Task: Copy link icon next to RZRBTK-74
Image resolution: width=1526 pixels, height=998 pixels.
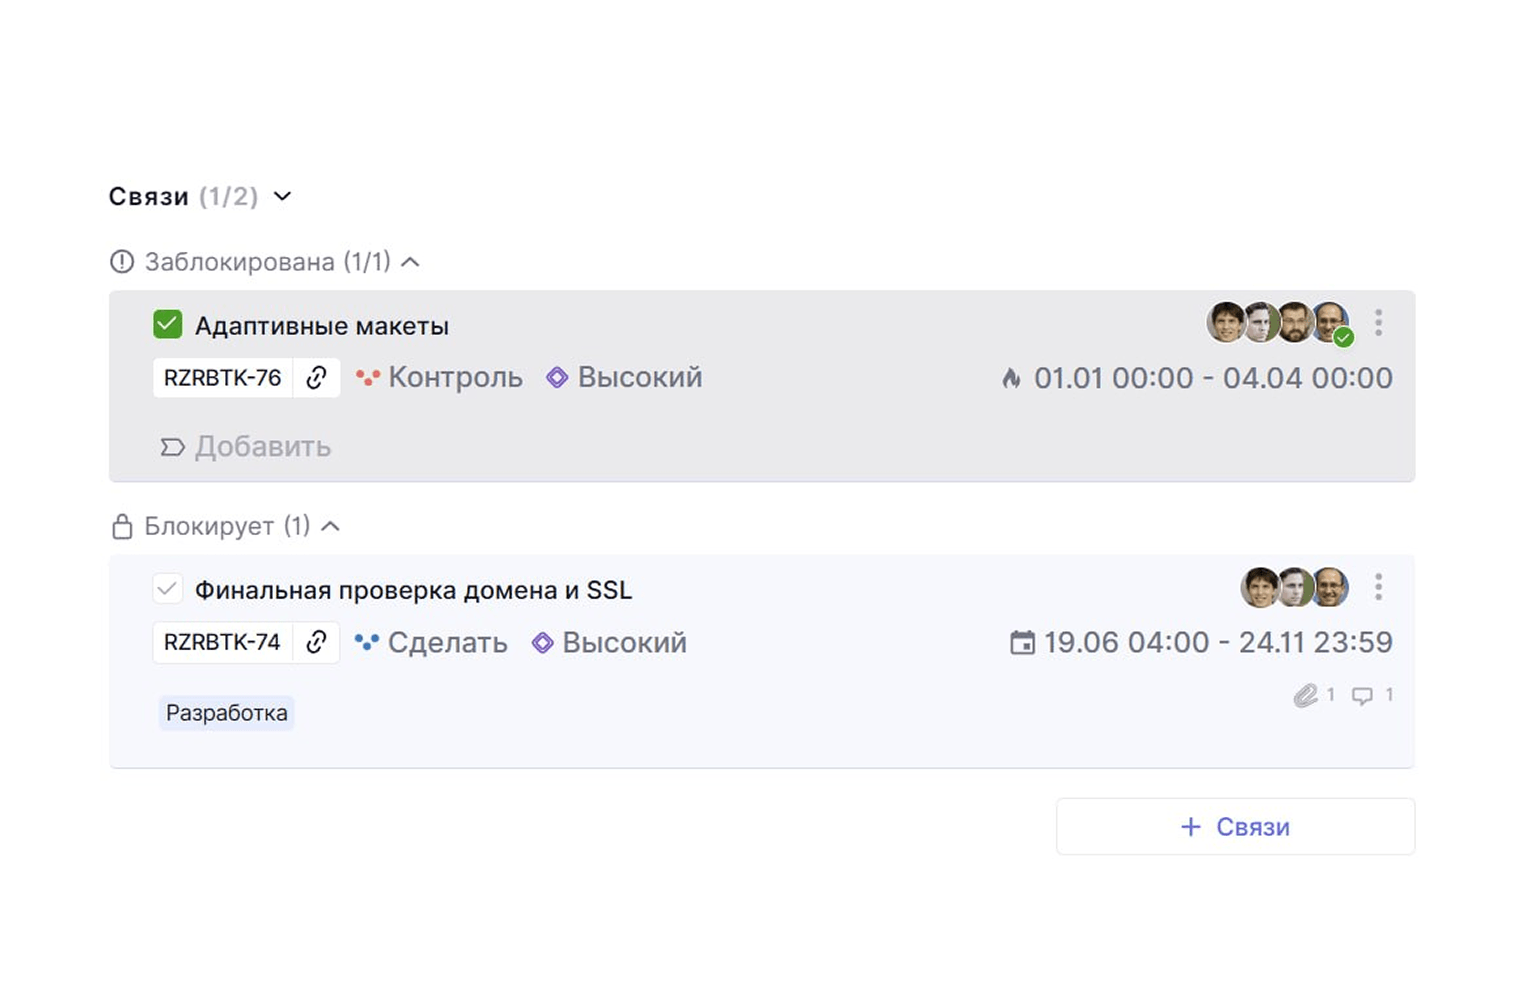Action: [316, 642]
